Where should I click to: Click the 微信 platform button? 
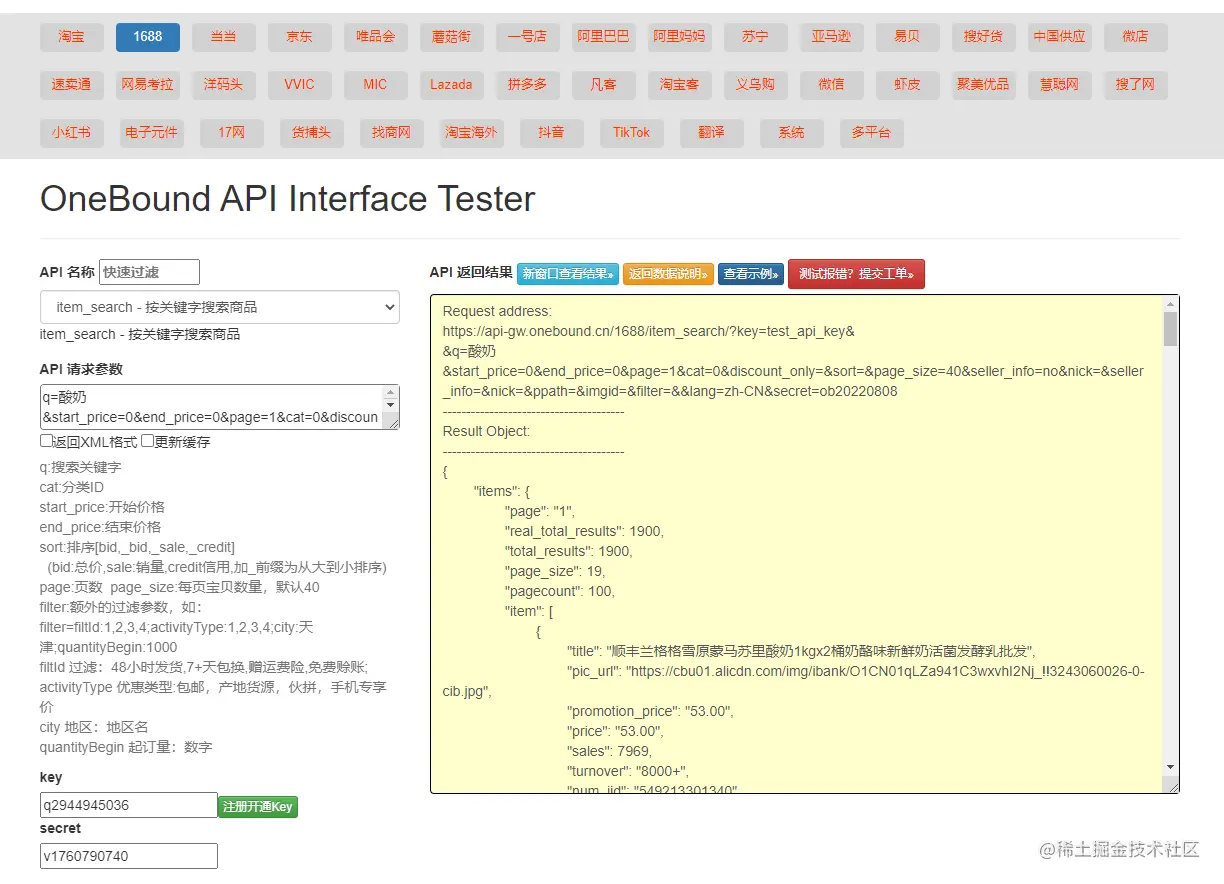(x=832, y=85)
